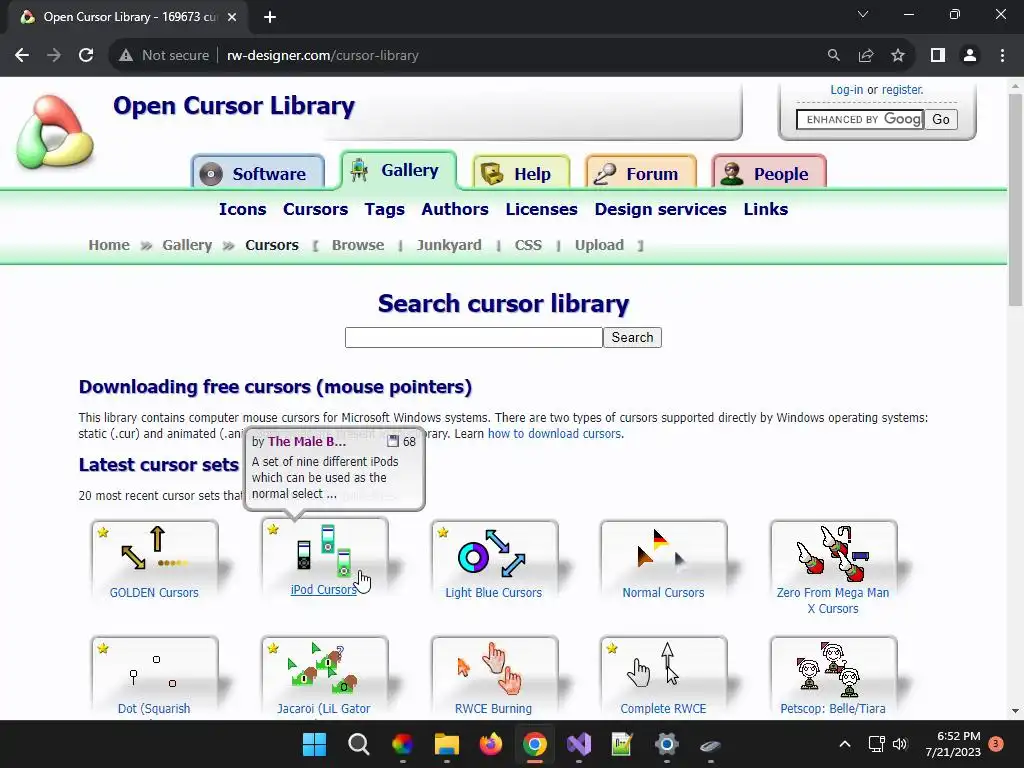The width and height of the screenshot is (1024, 768).
Task: Open Visual Studio from the taskbar
Action: 579,744
